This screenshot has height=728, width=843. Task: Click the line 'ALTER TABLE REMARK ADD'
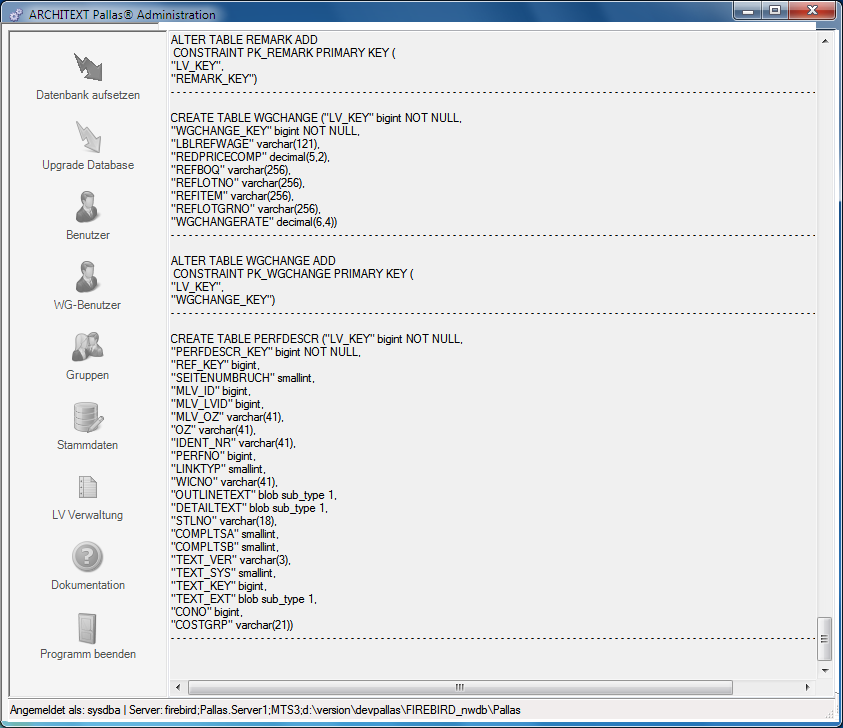[x=244, y=40]
